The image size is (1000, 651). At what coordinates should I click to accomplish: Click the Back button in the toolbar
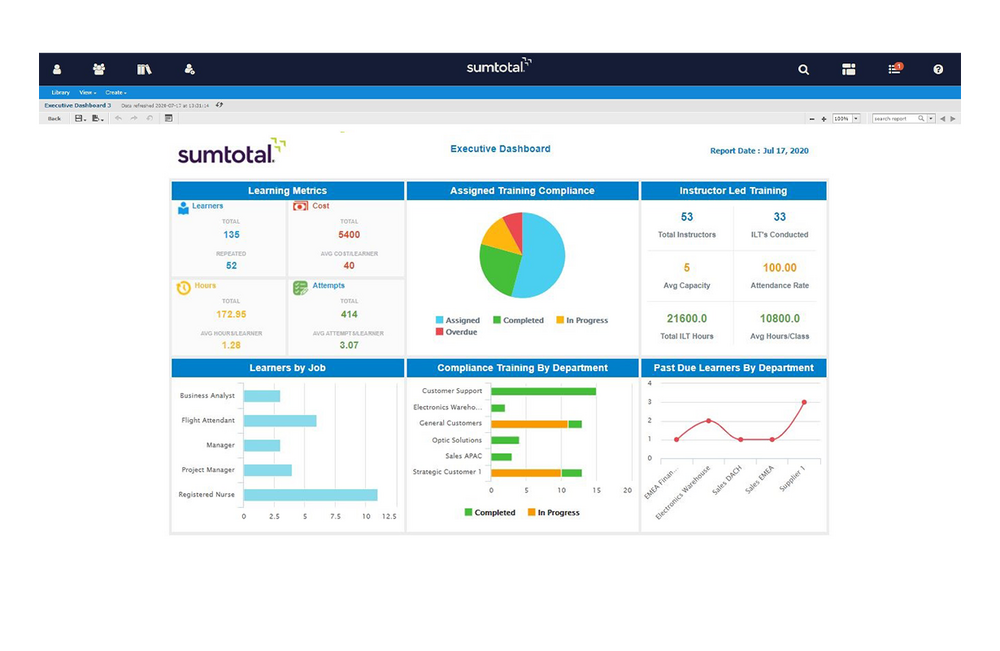(54, 119)
